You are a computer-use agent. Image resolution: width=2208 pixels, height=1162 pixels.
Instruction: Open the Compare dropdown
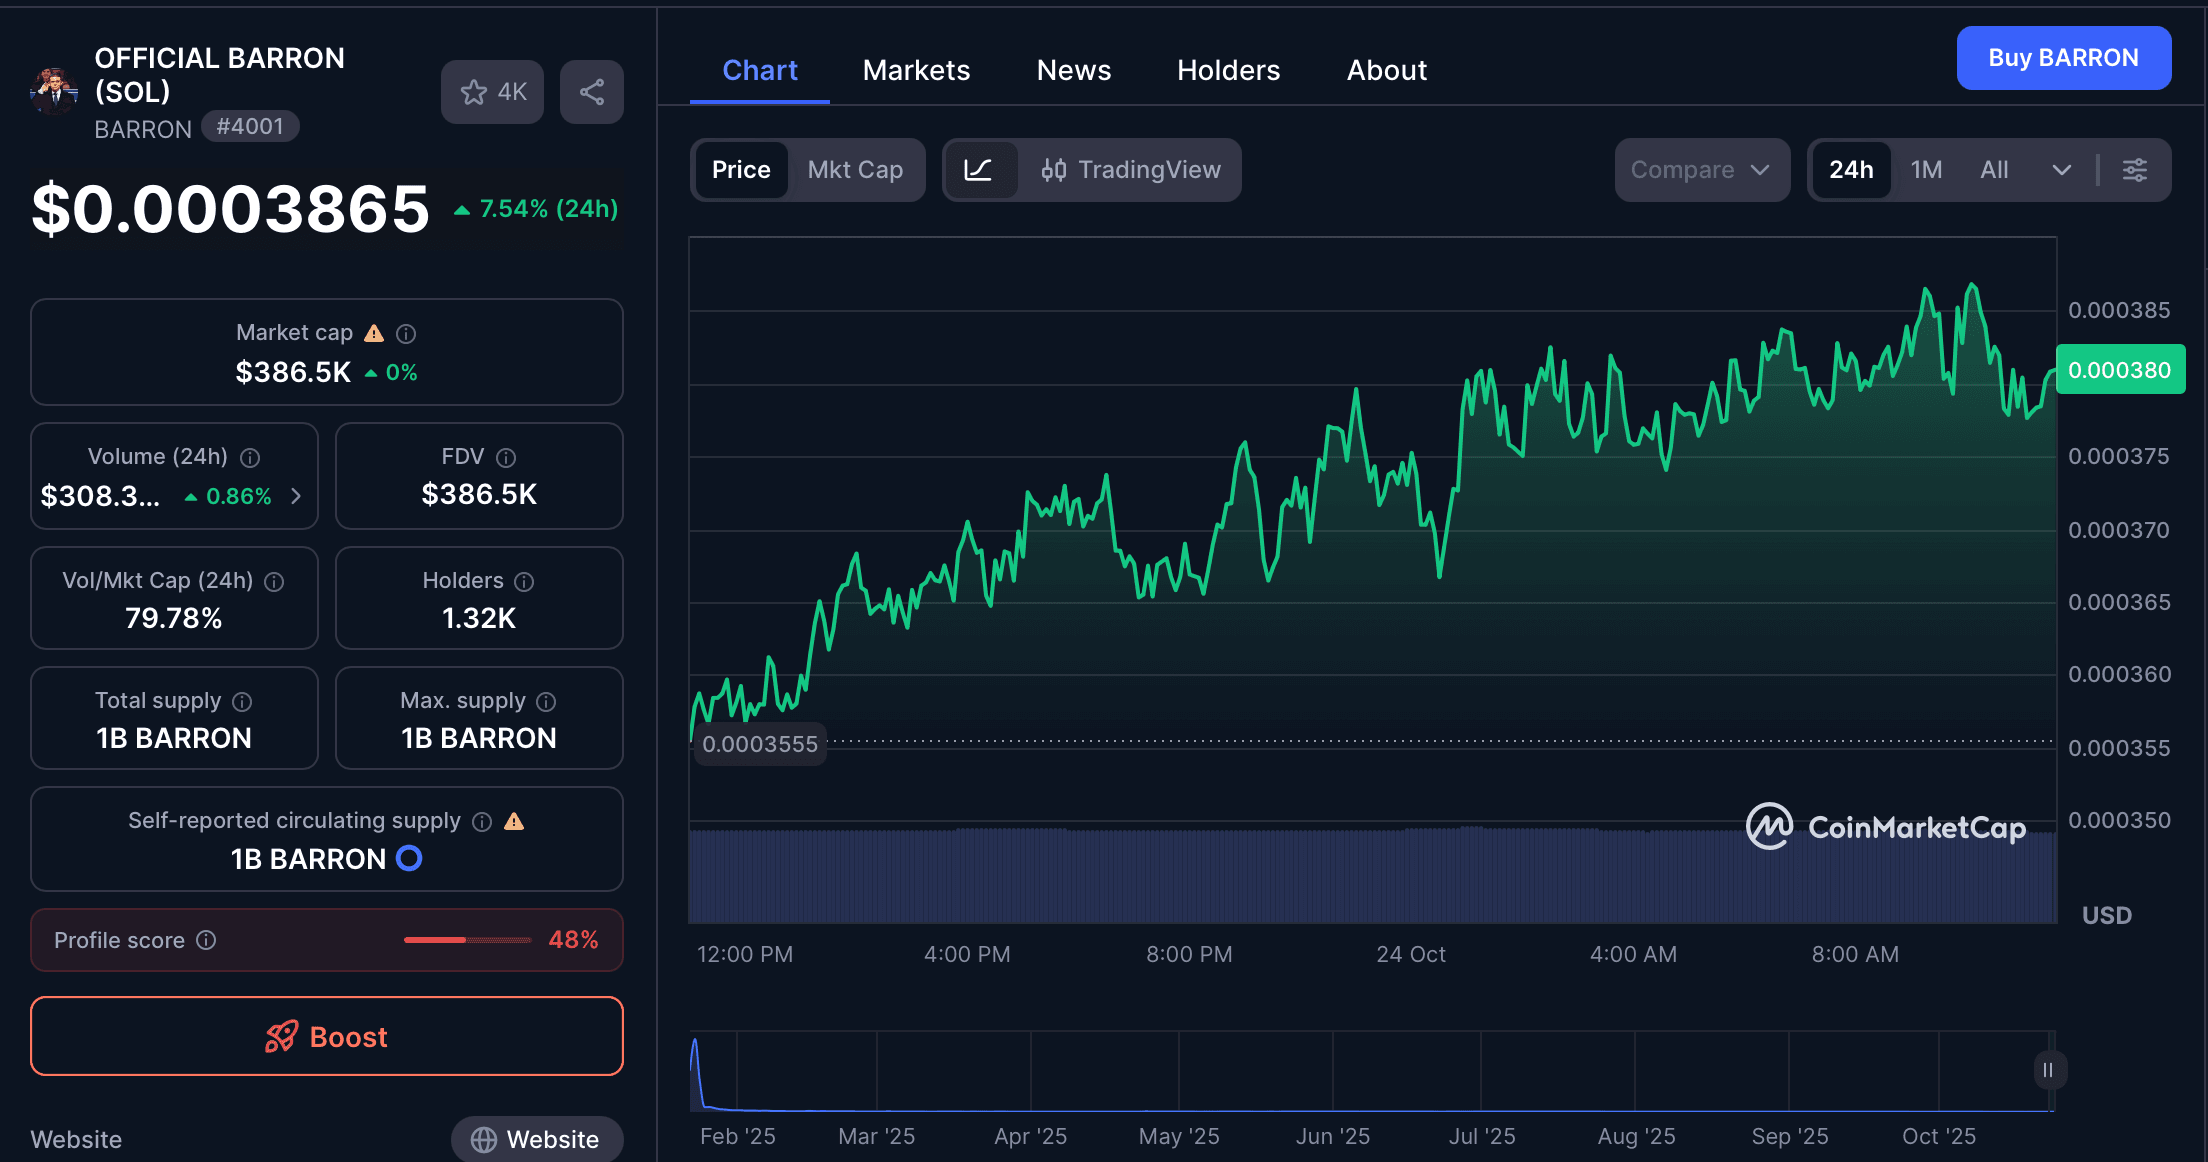1701,170
